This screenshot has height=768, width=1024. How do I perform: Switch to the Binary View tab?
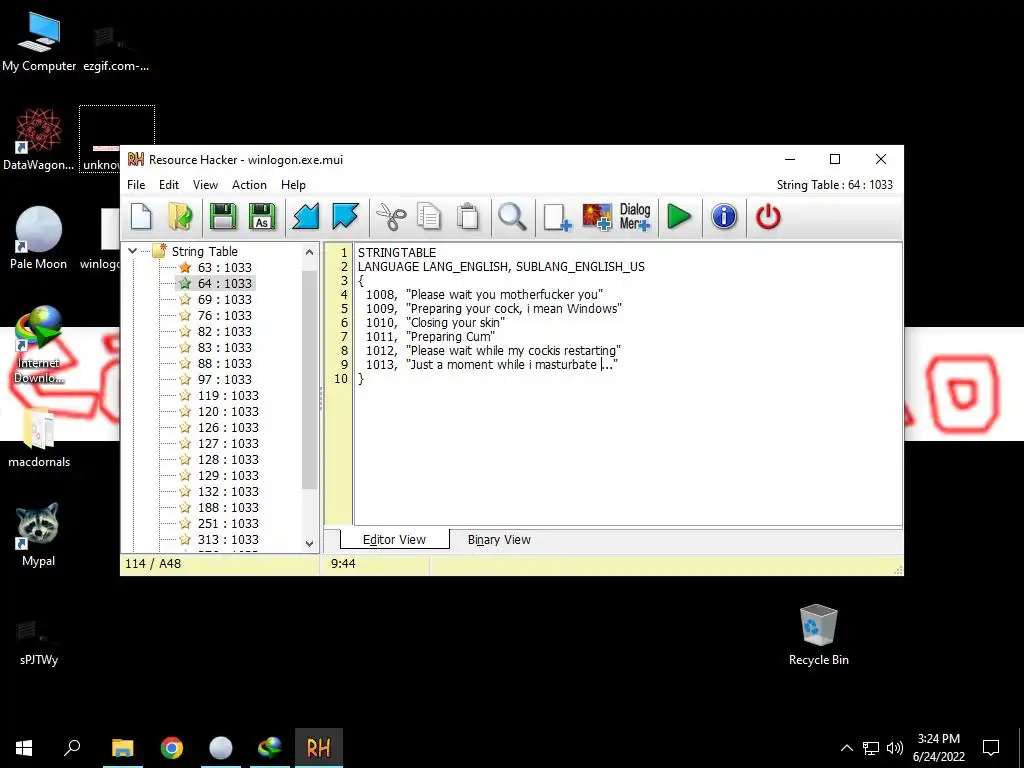click(x=499, y=539)
